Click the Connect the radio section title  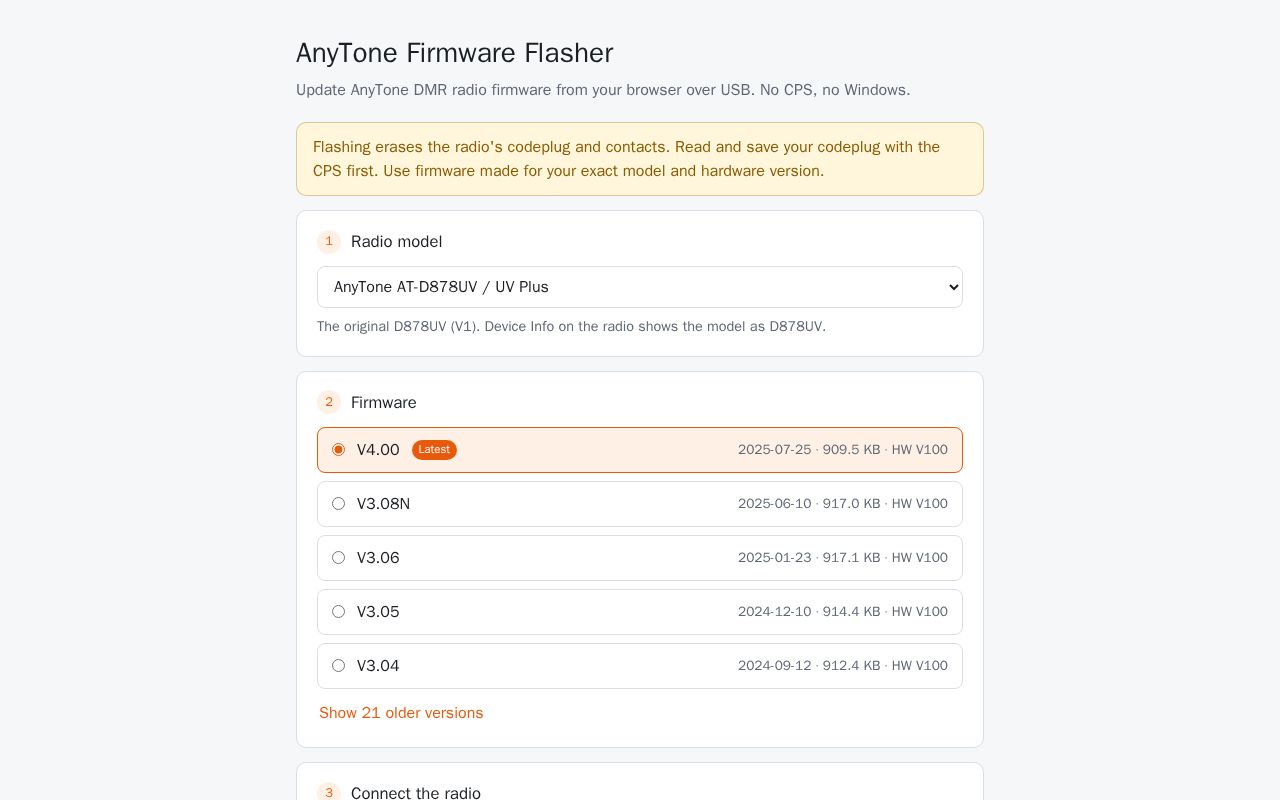point(416,793)
